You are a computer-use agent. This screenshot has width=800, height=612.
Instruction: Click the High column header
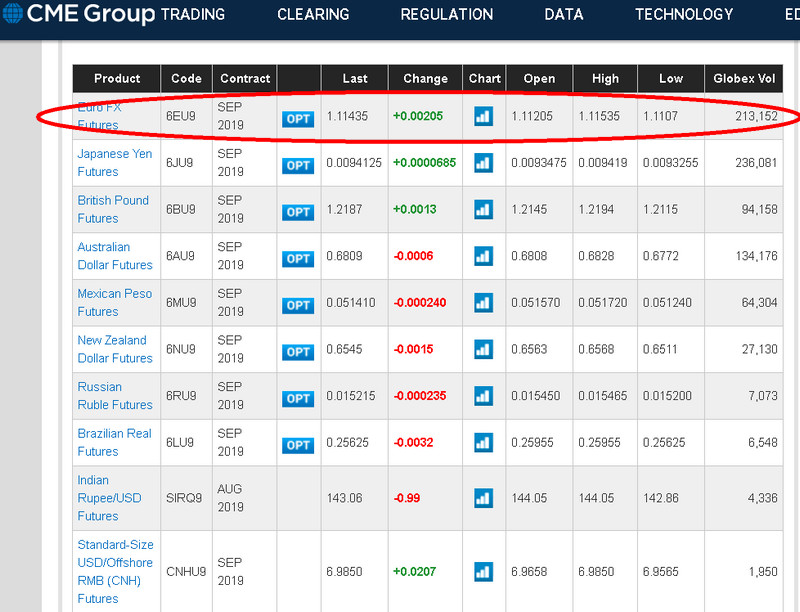coord(605,79)
